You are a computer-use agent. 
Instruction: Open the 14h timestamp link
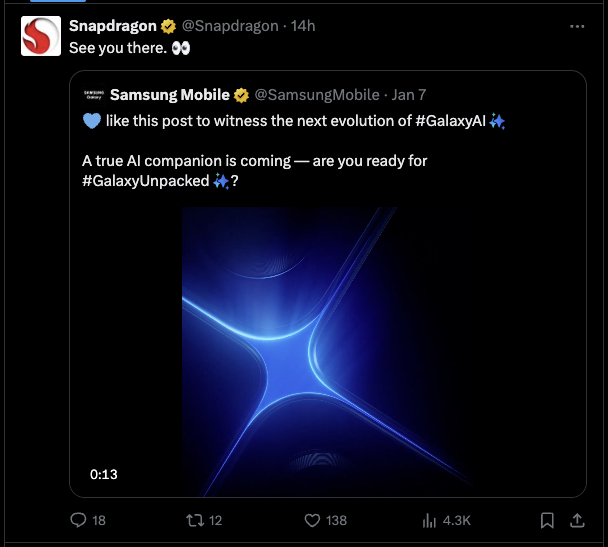pos(303,26)
